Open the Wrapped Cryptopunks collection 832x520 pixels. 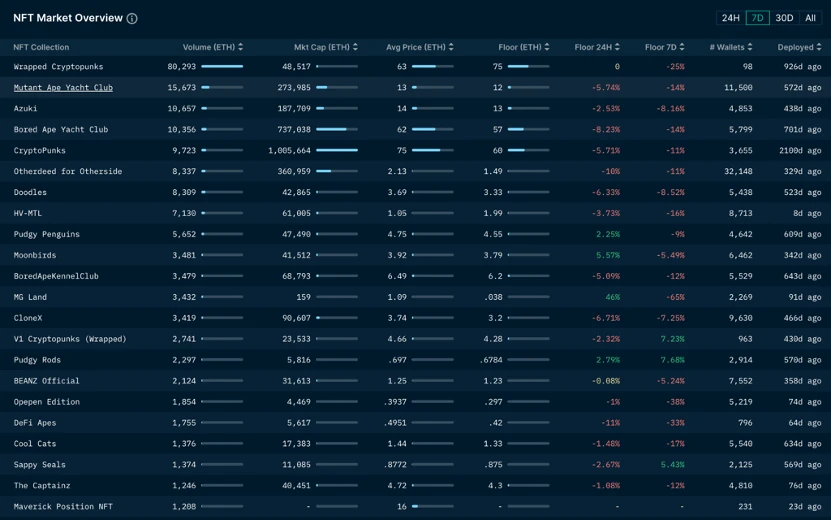click(58, 67)
